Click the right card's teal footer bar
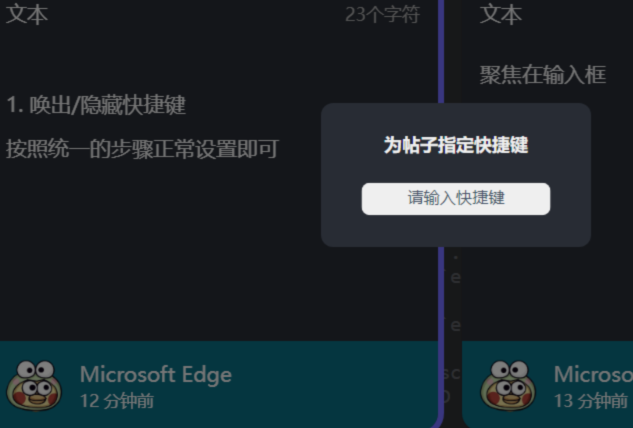Screen dimensions: 633x428 coord(547,384)
